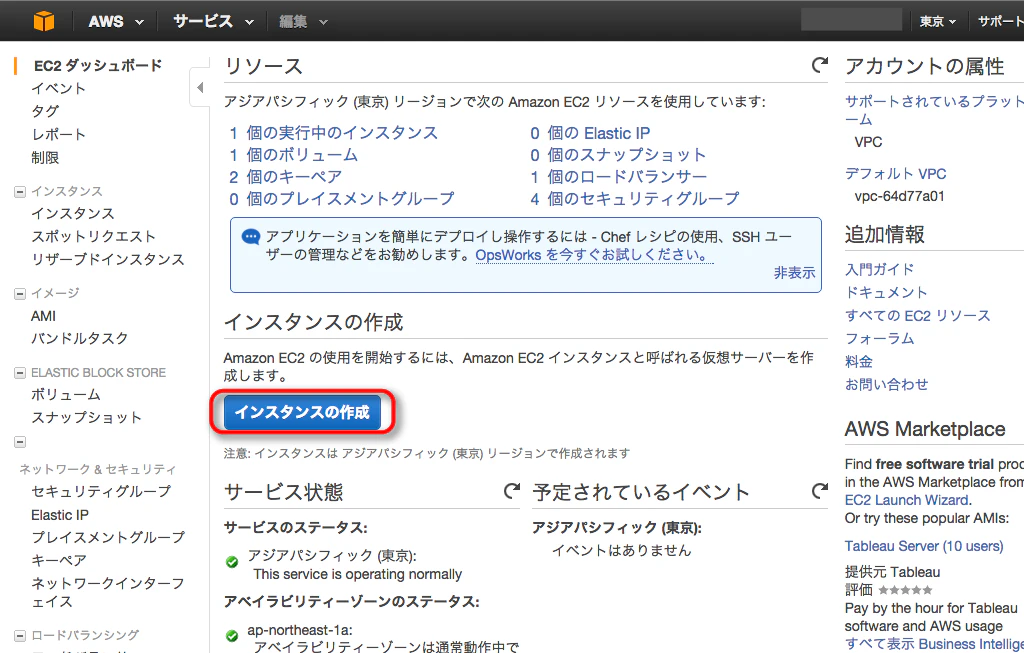Click the 1 個のボリューム link
1024x653 pixels.
pyautogui.click(x=293, y=155)
